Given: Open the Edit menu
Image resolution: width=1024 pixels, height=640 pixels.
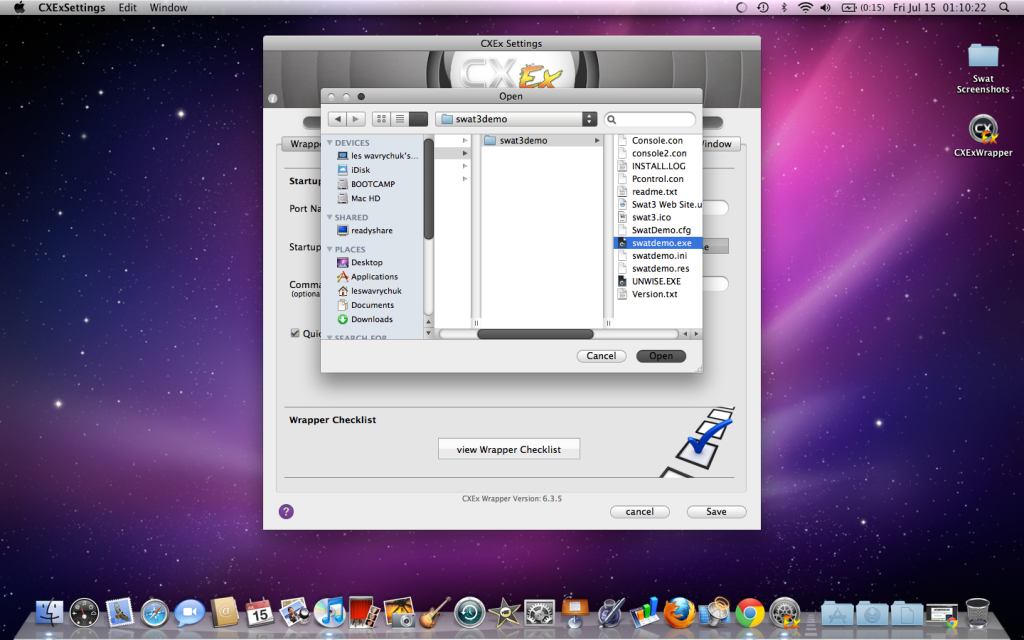Looking at the screenshot, I should tap(127, 7).
